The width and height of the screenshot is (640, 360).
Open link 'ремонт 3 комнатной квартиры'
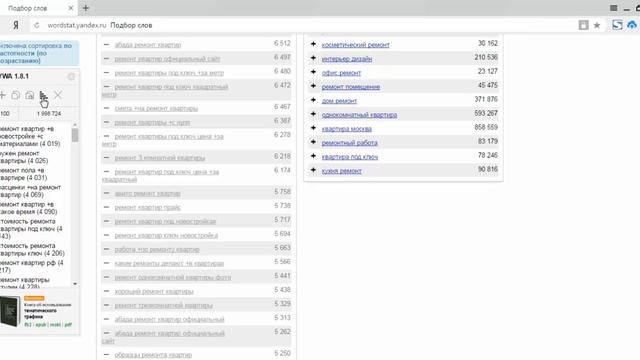click(x=160, y=158)
